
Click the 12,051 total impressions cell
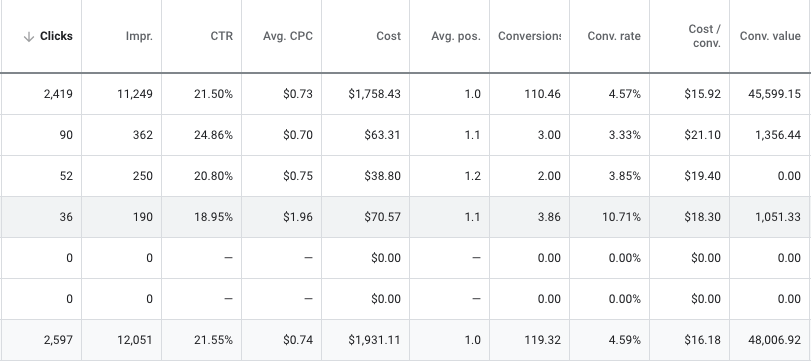121,340
